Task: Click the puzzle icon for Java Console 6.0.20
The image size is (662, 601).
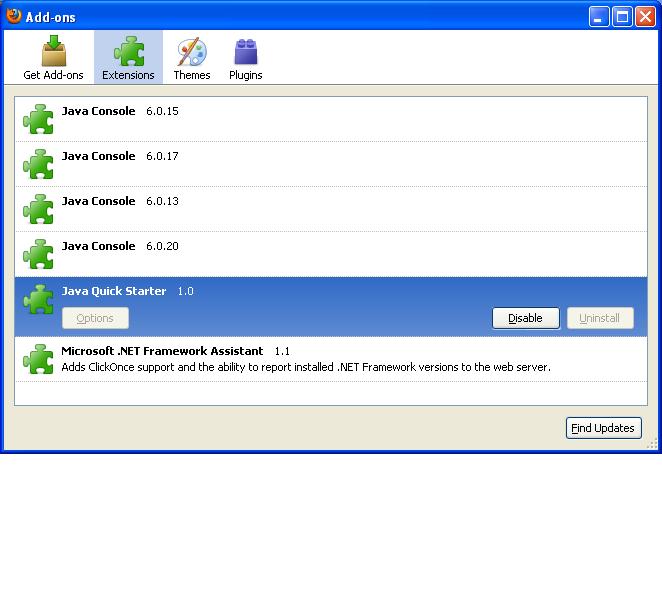Action: click(38, 254)
